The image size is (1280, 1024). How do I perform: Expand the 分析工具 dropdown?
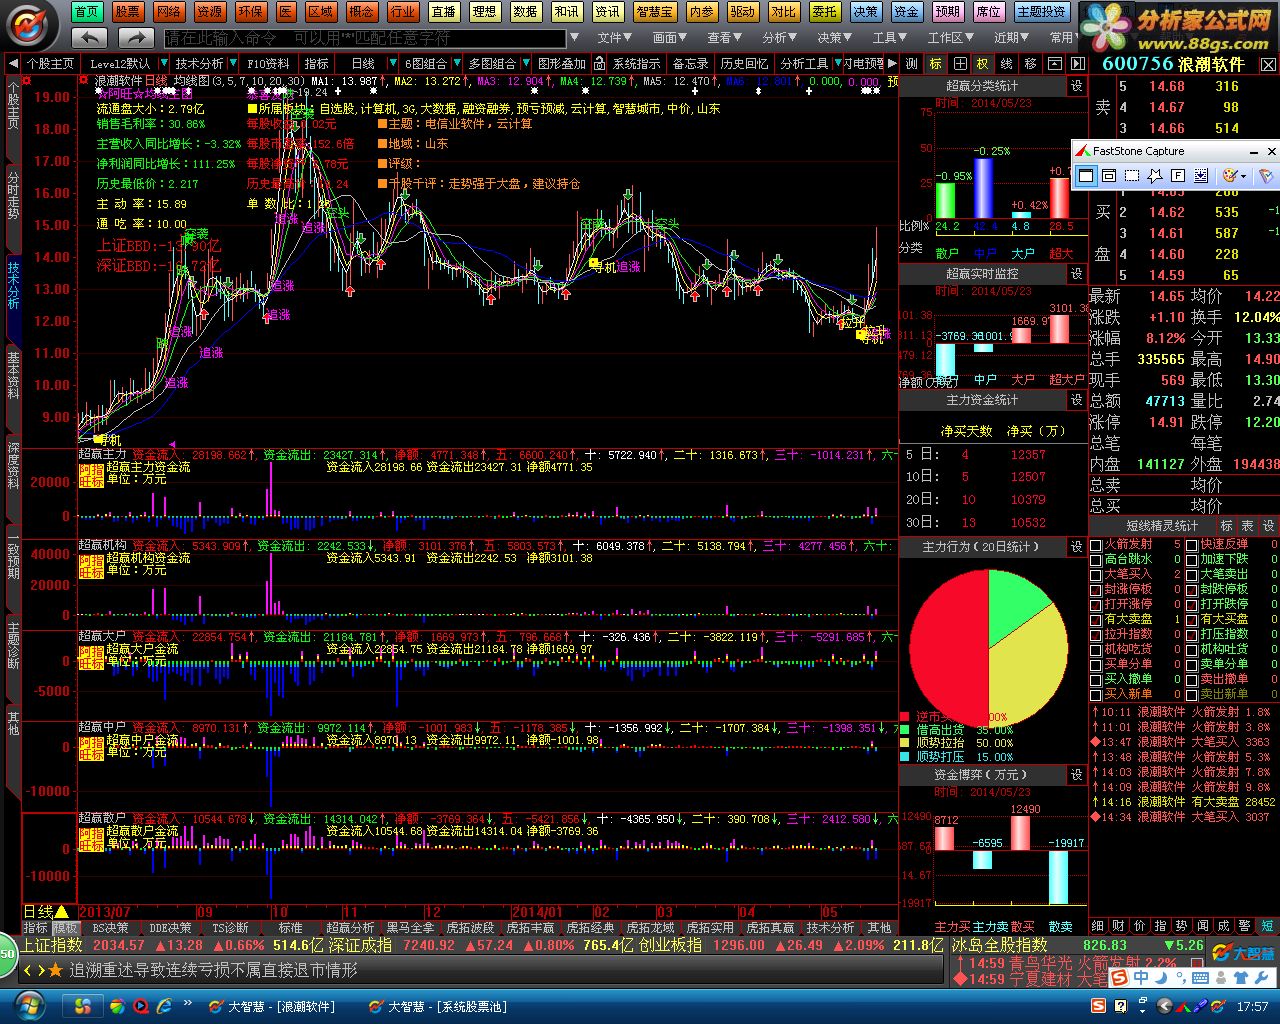coord(836,63)
